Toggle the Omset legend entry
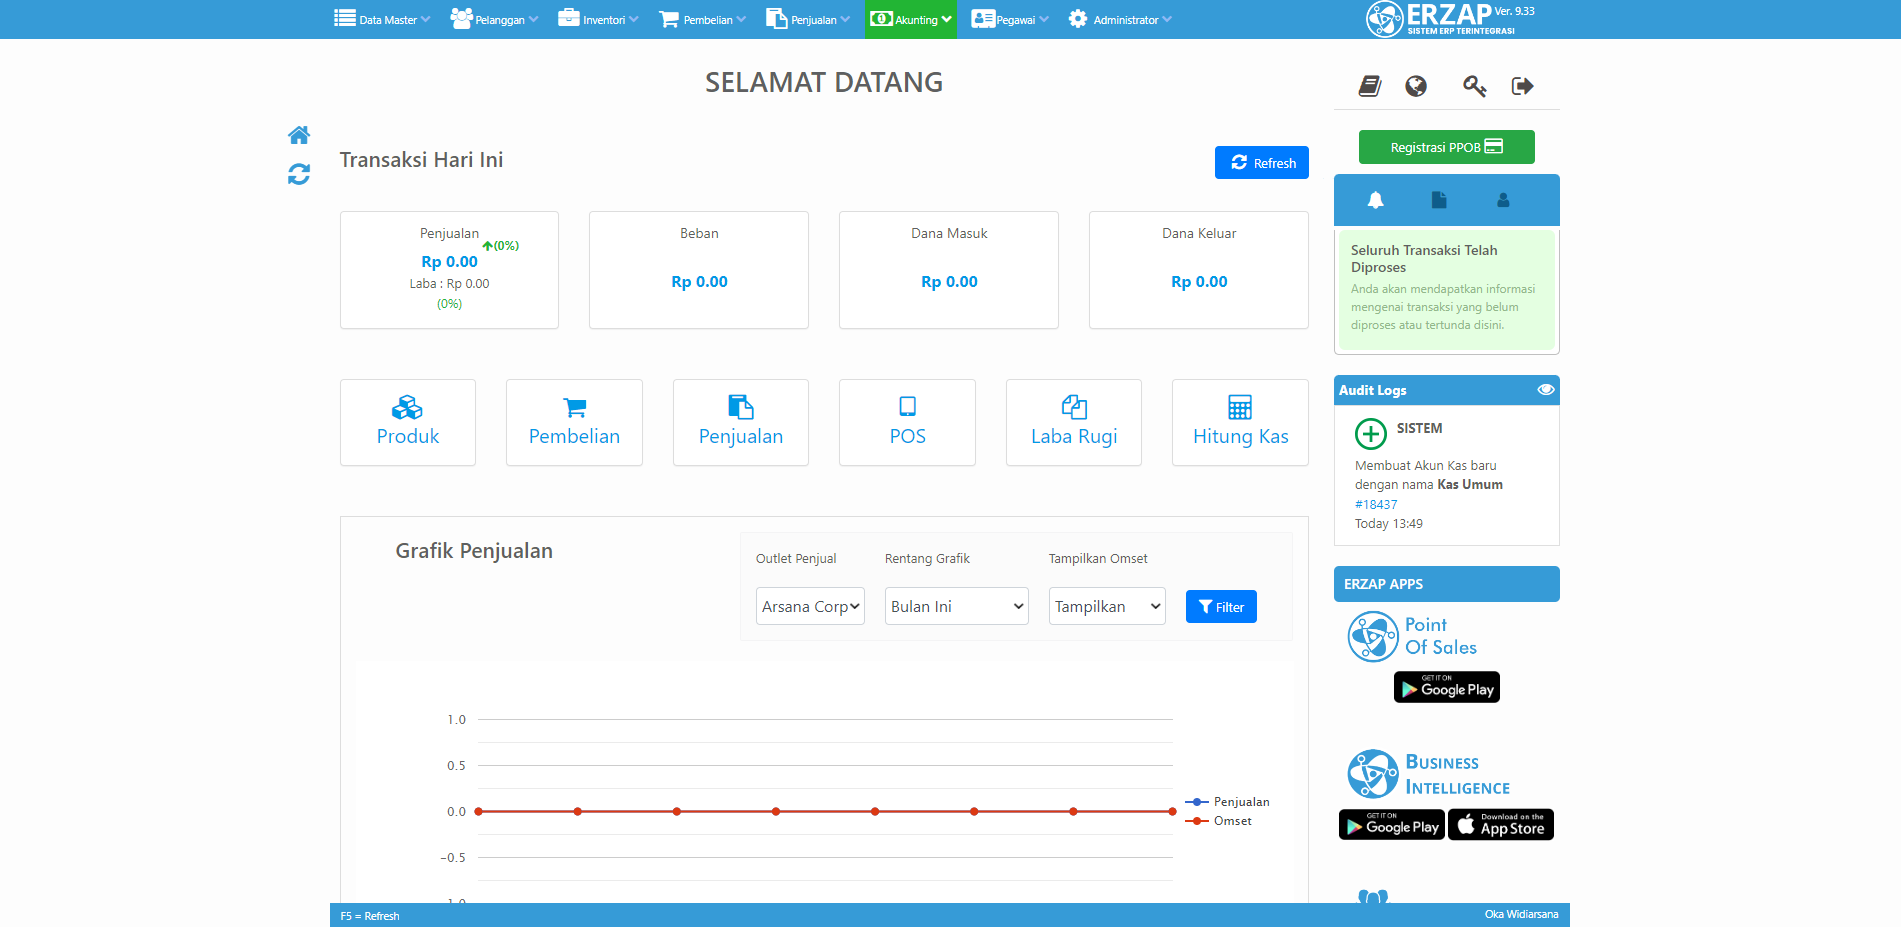This screenshot has height=927, width=1901. (1218, 821)
